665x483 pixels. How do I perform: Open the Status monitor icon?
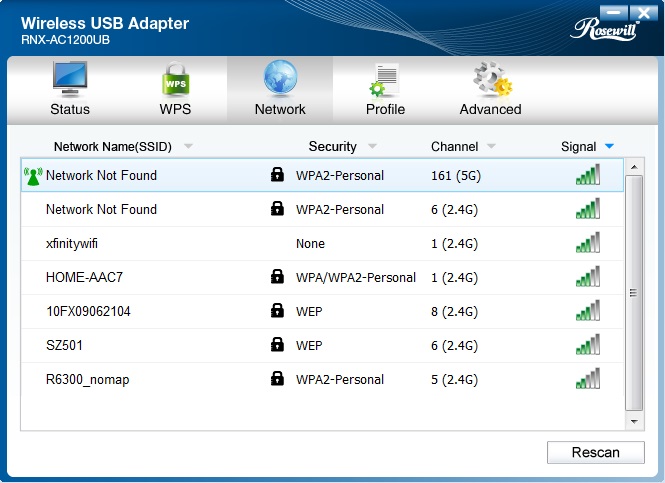(70, 78)
